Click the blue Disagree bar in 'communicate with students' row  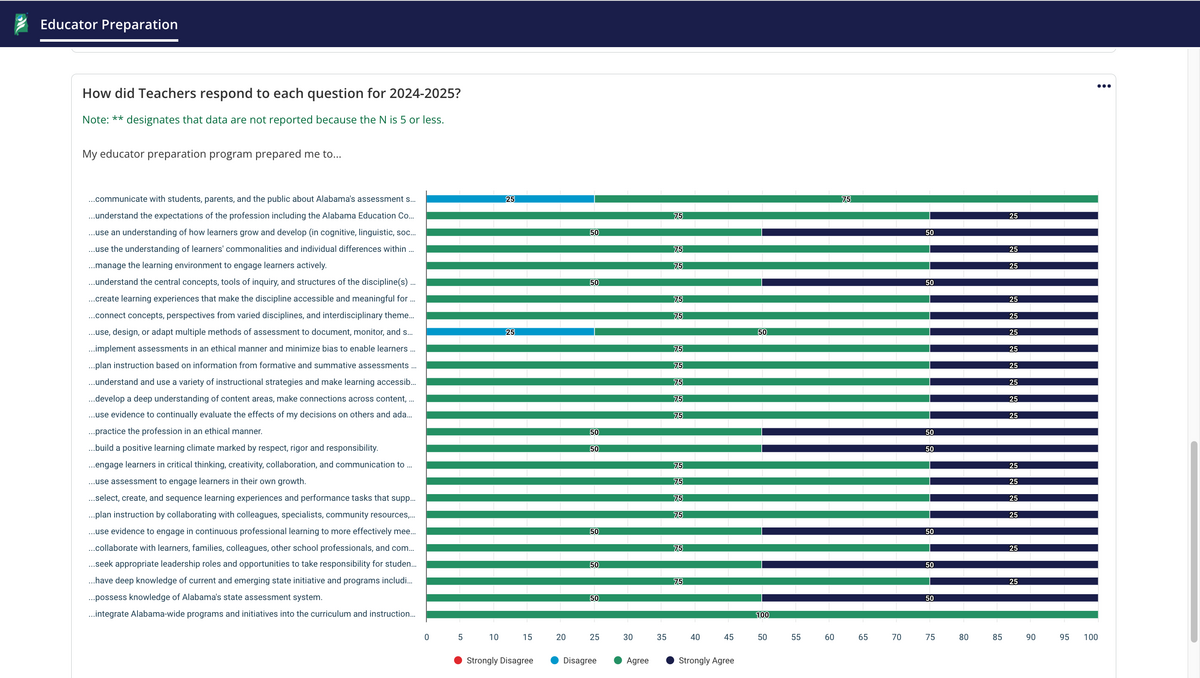tap(510, 199)
